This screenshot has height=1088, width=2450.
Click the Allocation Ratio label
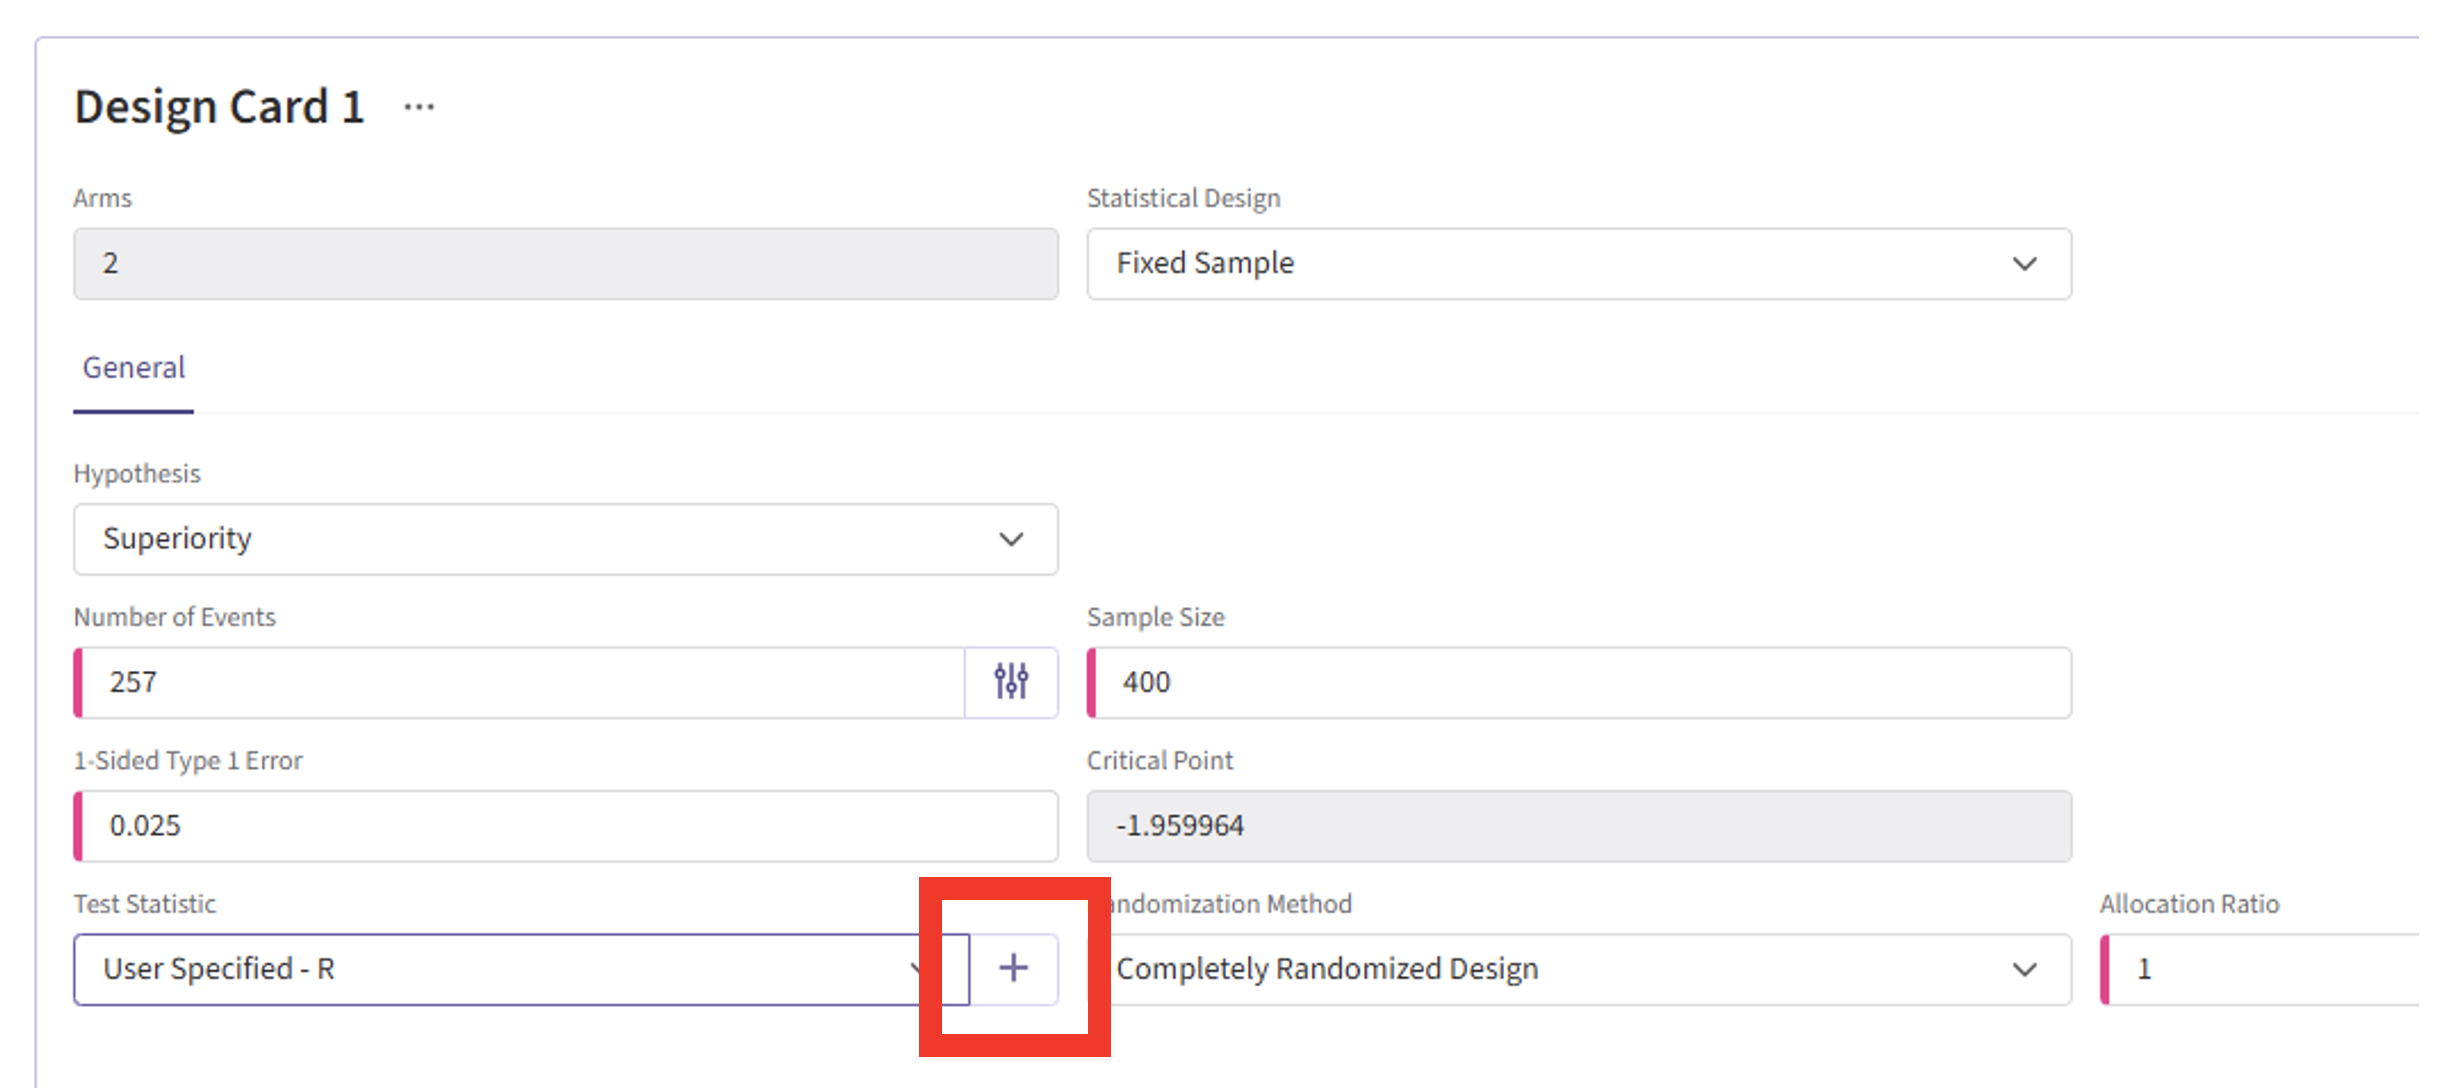point(2188,905)
